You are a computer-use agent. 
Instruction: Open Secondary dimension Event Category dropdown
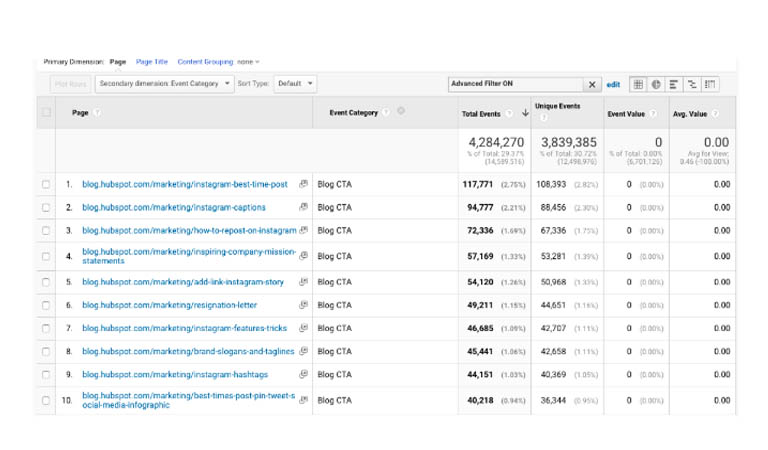tap(165, 84)
